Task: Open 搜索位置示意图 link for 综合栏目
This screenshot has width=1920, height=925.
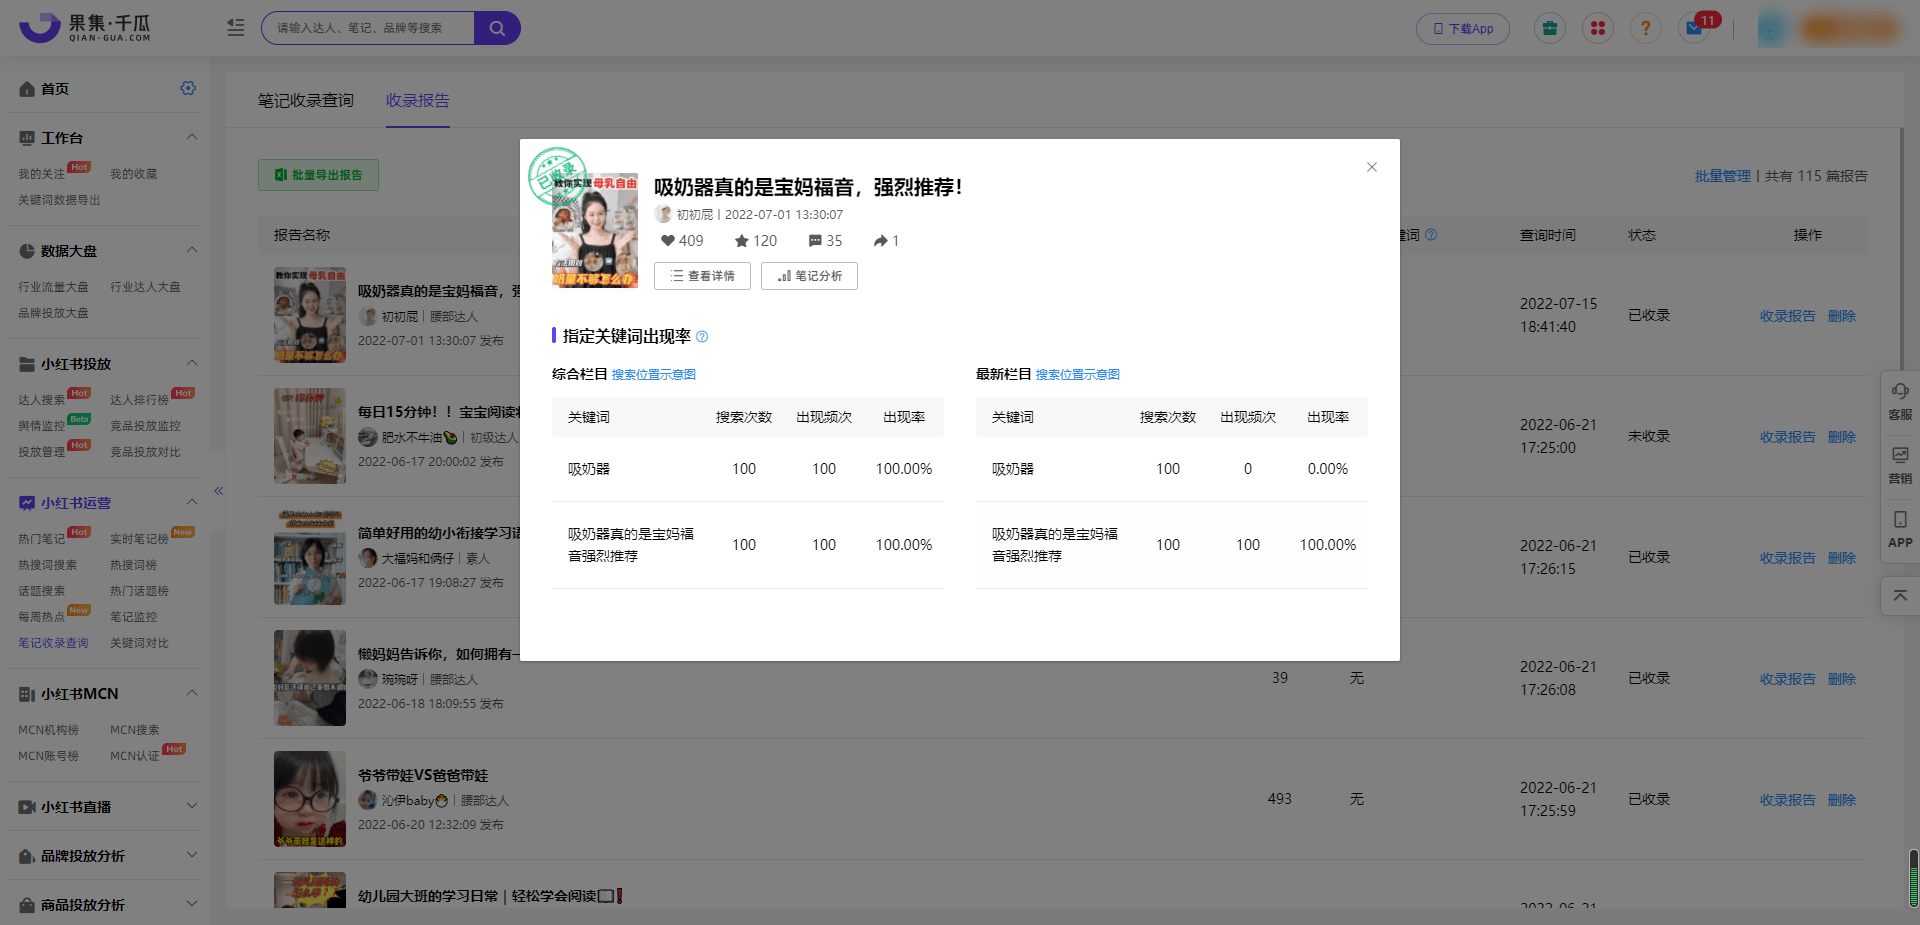Action: (x=654, y=375)
